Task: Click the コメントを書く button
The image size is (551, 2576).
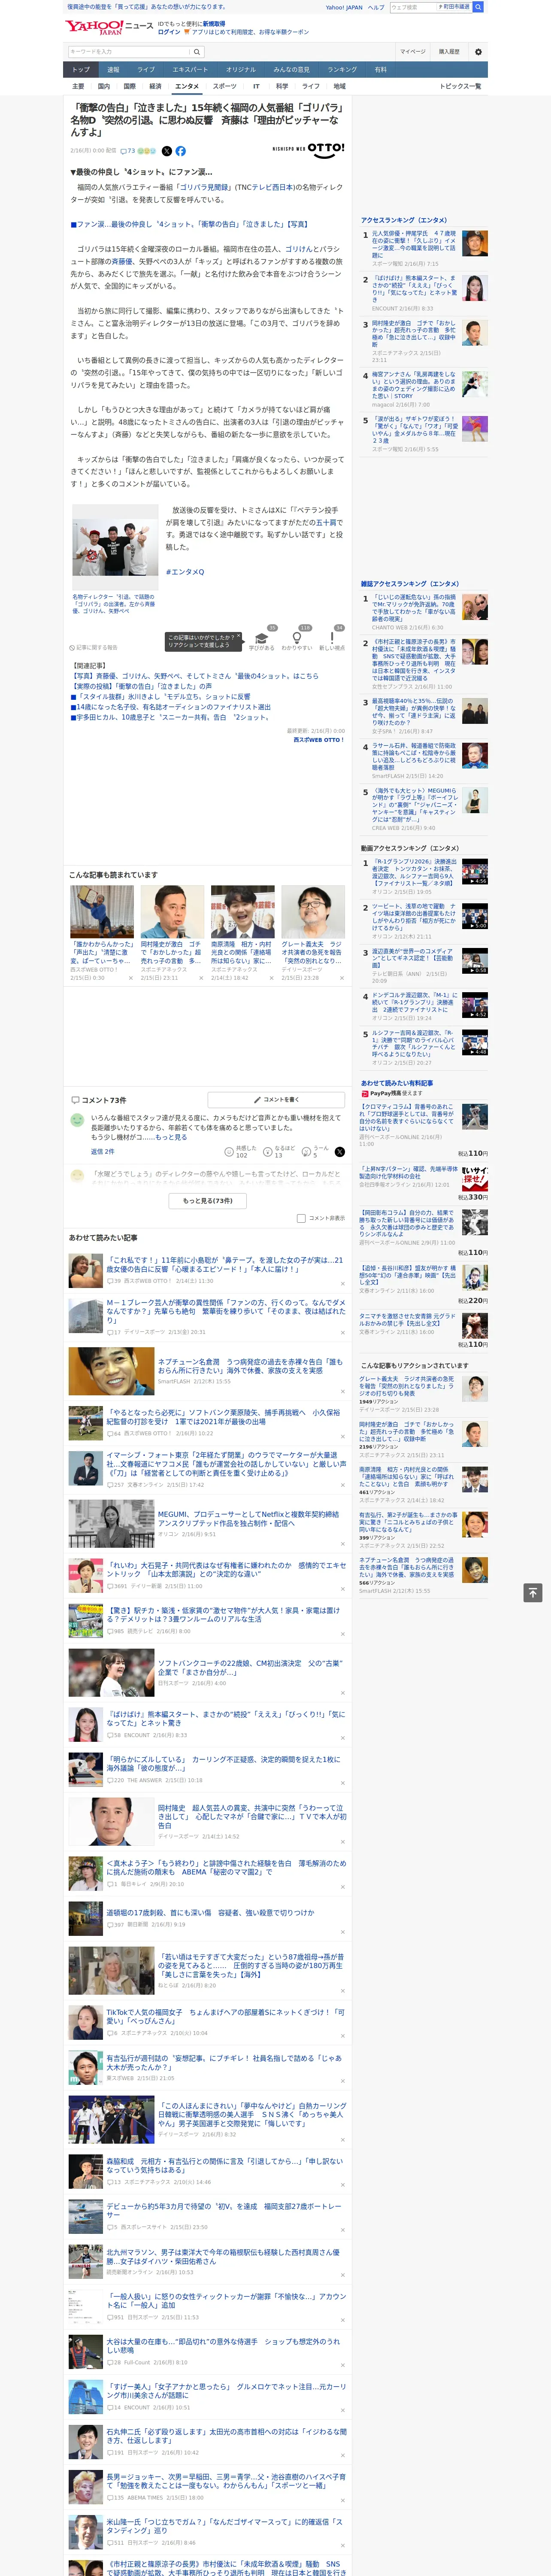Action: click(276, 1099)
